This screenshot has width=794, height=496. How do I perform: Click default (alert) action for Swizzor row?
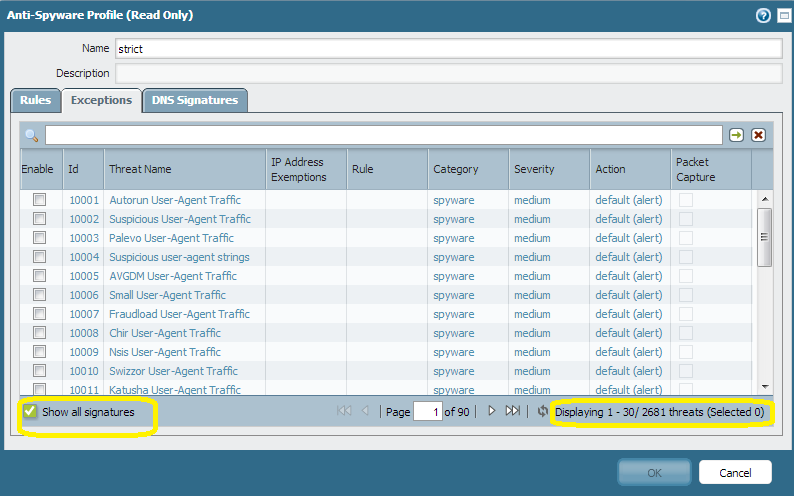[x=629, y=371]
